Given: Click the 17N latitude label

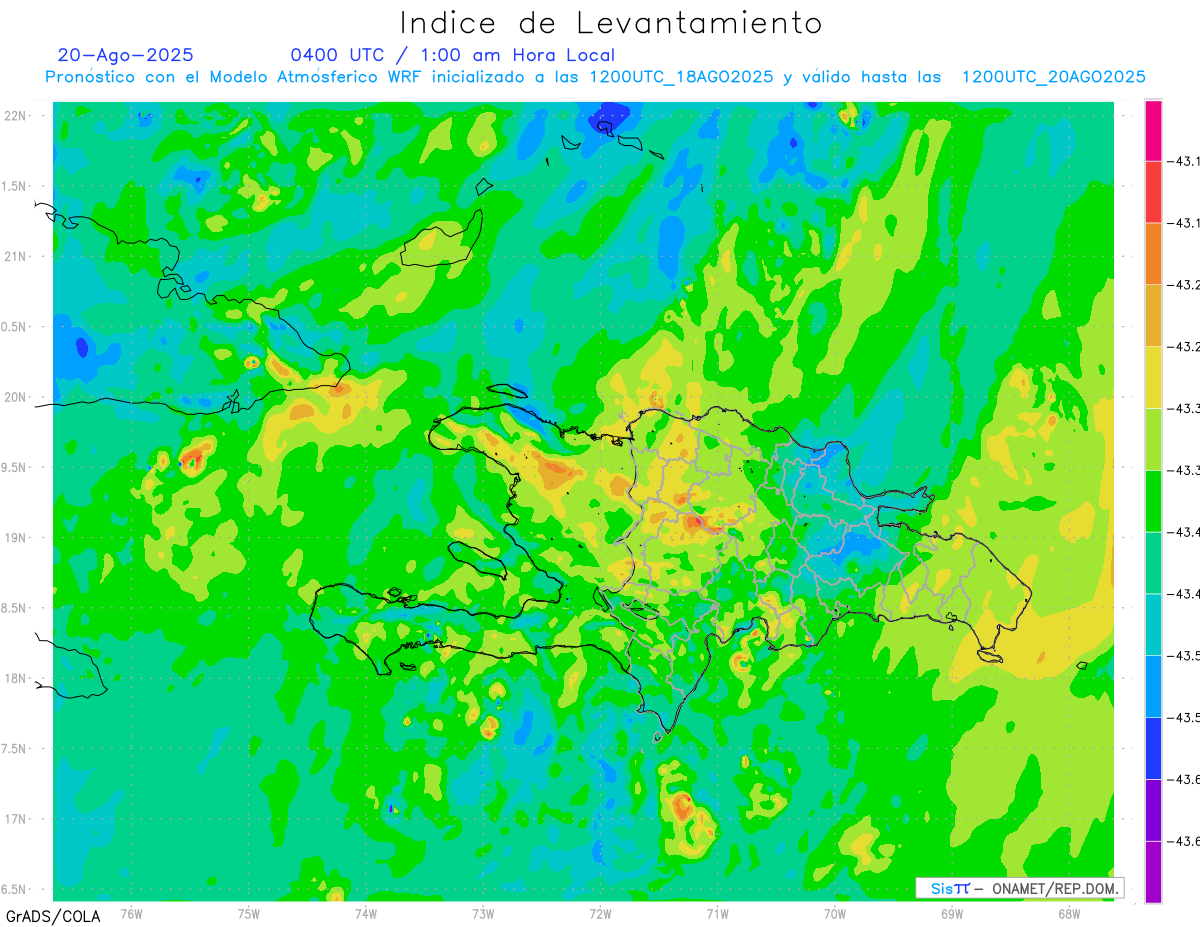Looking at the screenshot, I should click(16, 819).
